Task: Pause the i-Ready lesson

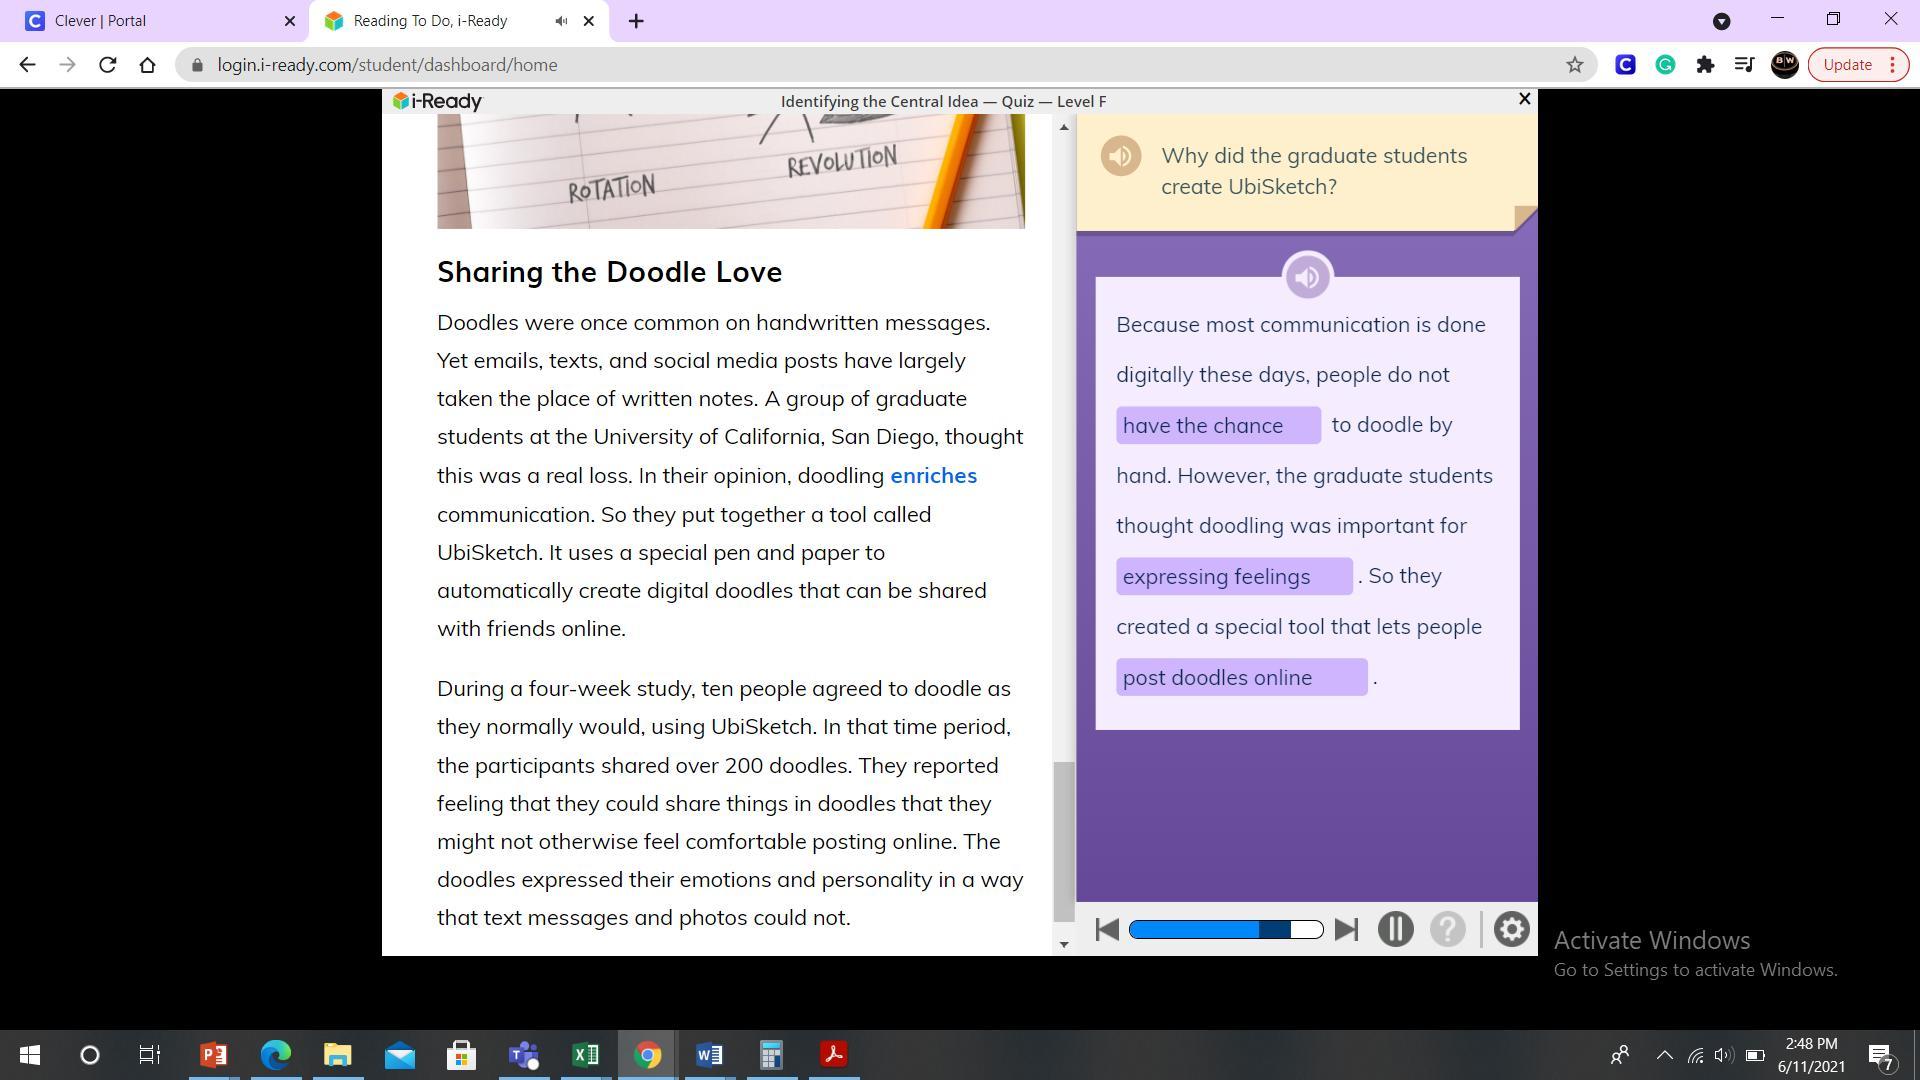Action: pos(1395,930)
